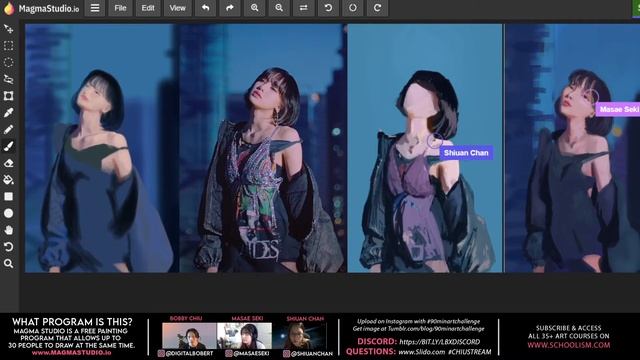Click the Shiuan Chan webcam thumbnail
640x360 pixels.
tap(299, 336)
